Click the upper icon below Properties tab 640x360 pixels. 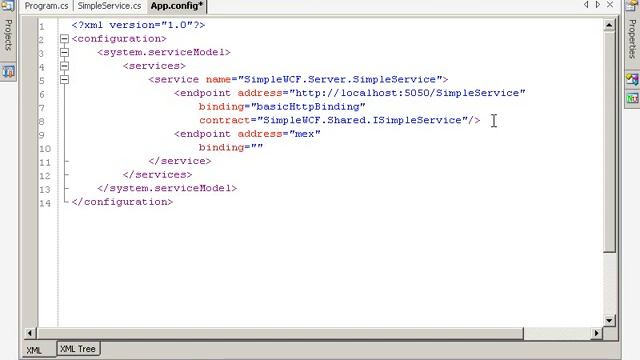[x=632, y=79]
